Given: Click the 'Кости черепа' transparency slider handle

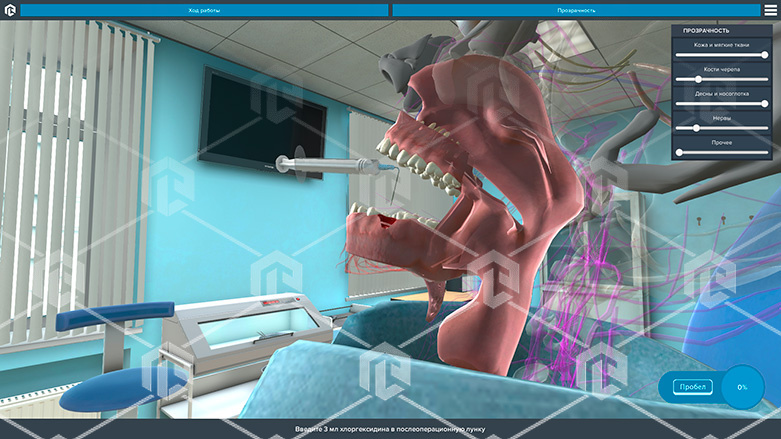Looking at the screenshot, I should [699, 79].
